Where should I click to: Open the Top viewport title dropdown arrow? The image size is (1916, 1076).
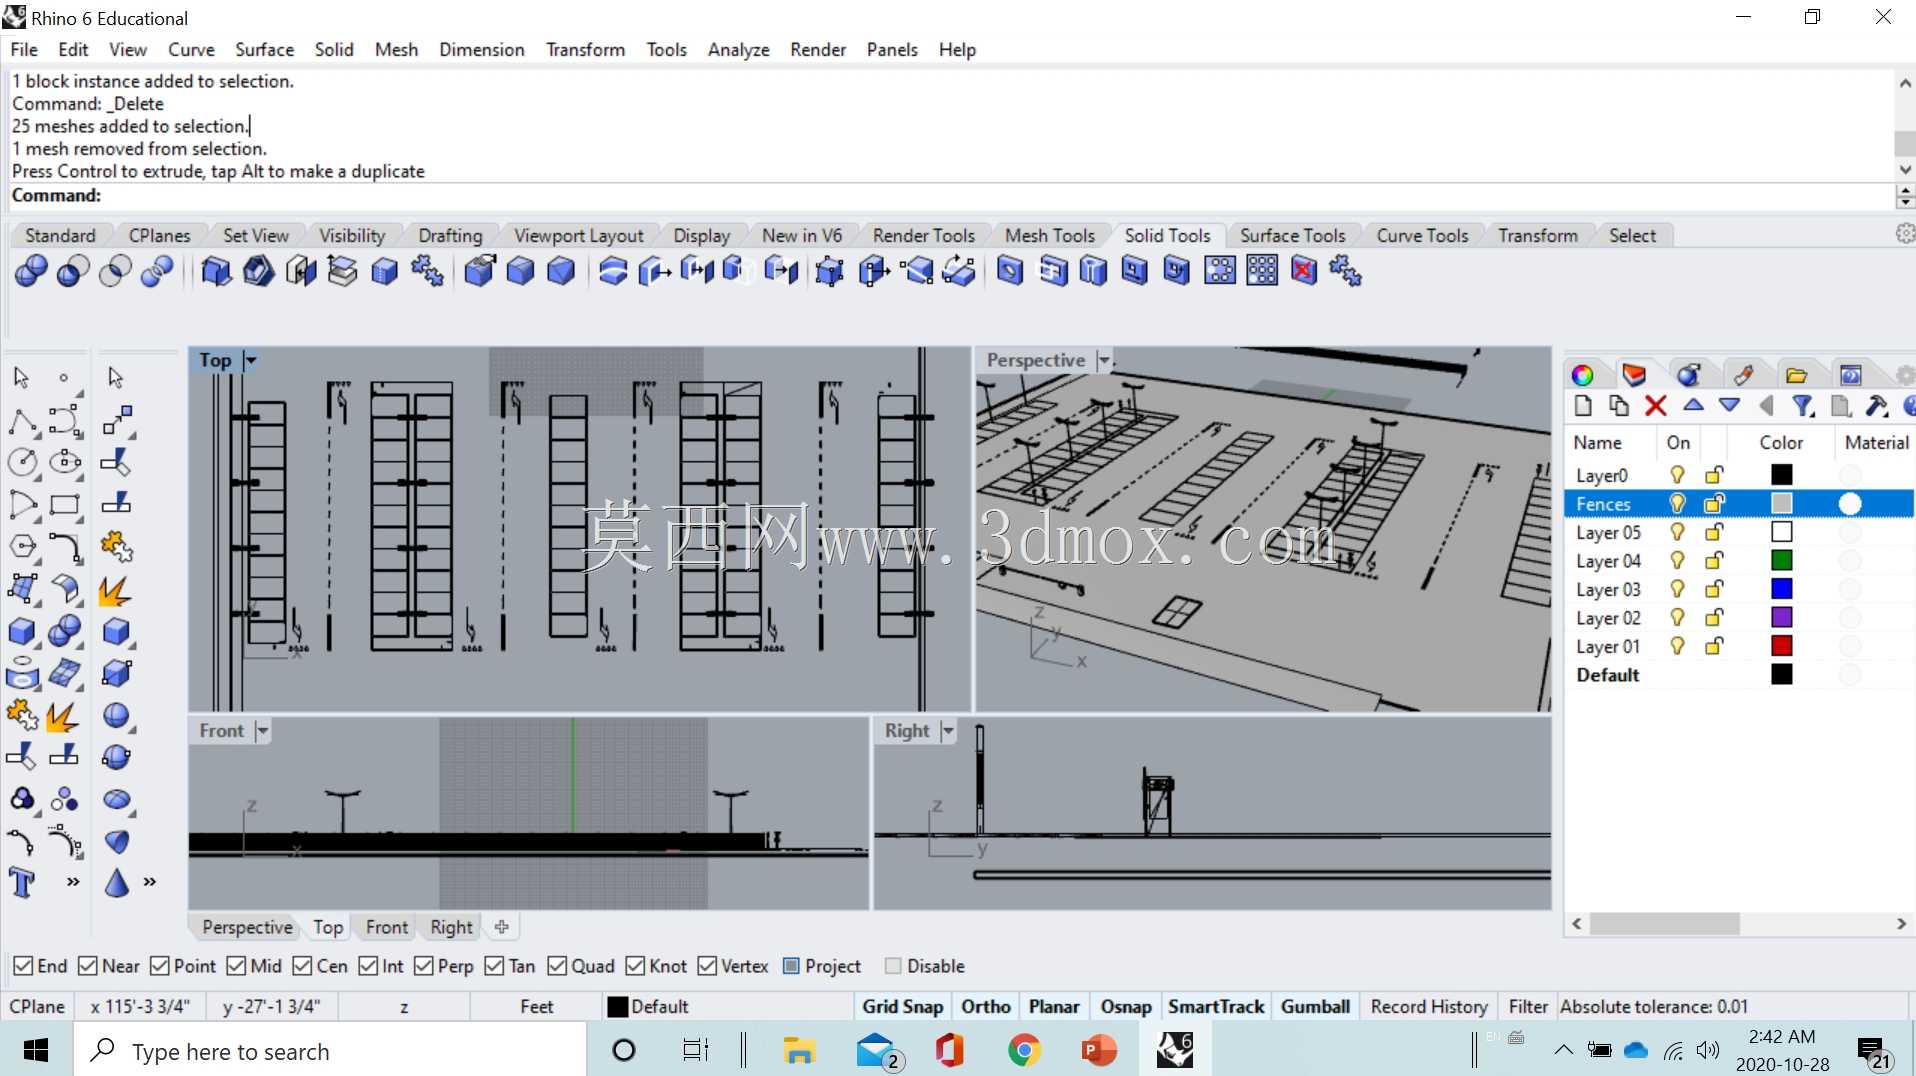click(250, 360)
